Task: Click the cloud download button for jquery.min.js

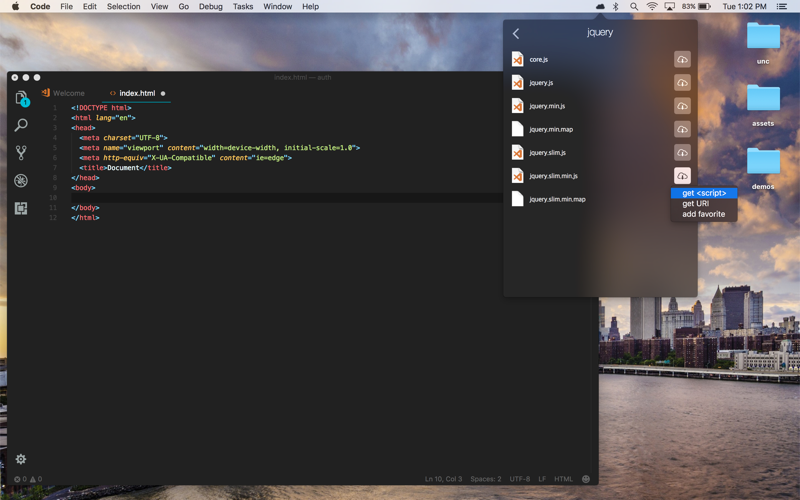Action: 682,106
